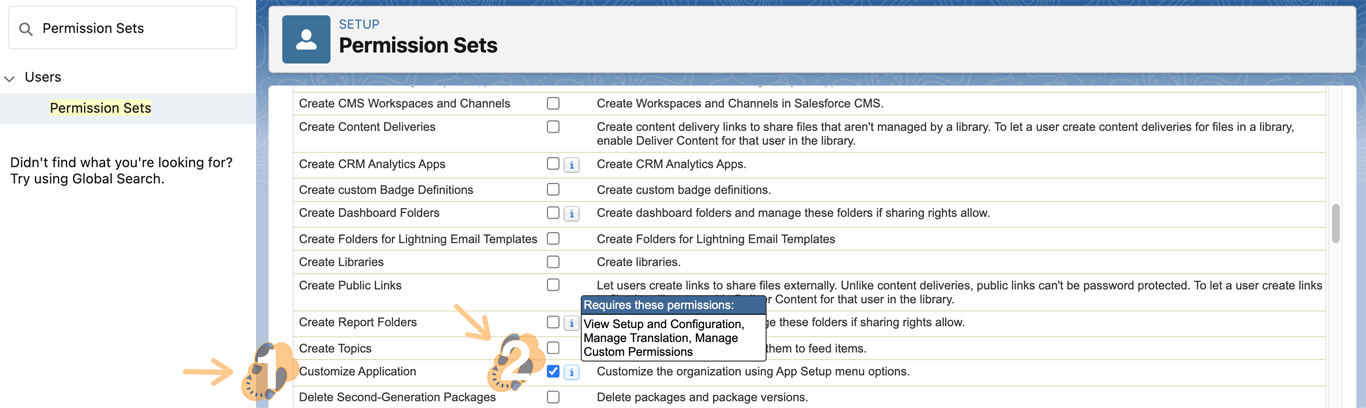Enable Create CMS Workspaces and Channels checkbox
This screenshot has width=1366, height=408.
553,103
